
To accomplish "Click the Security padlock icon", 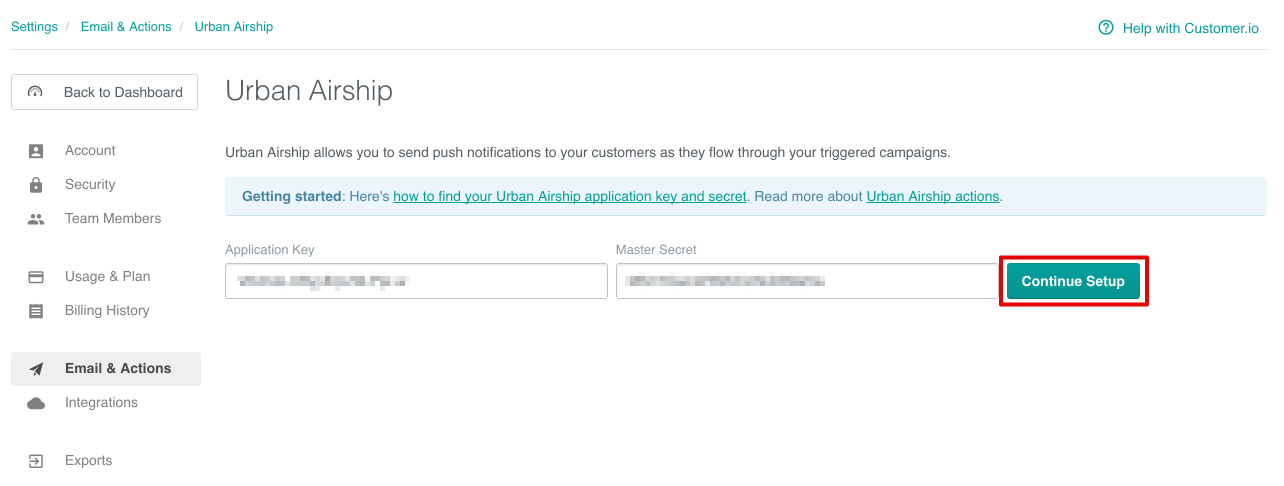I will pyautogui.click(x=36, y=185).
